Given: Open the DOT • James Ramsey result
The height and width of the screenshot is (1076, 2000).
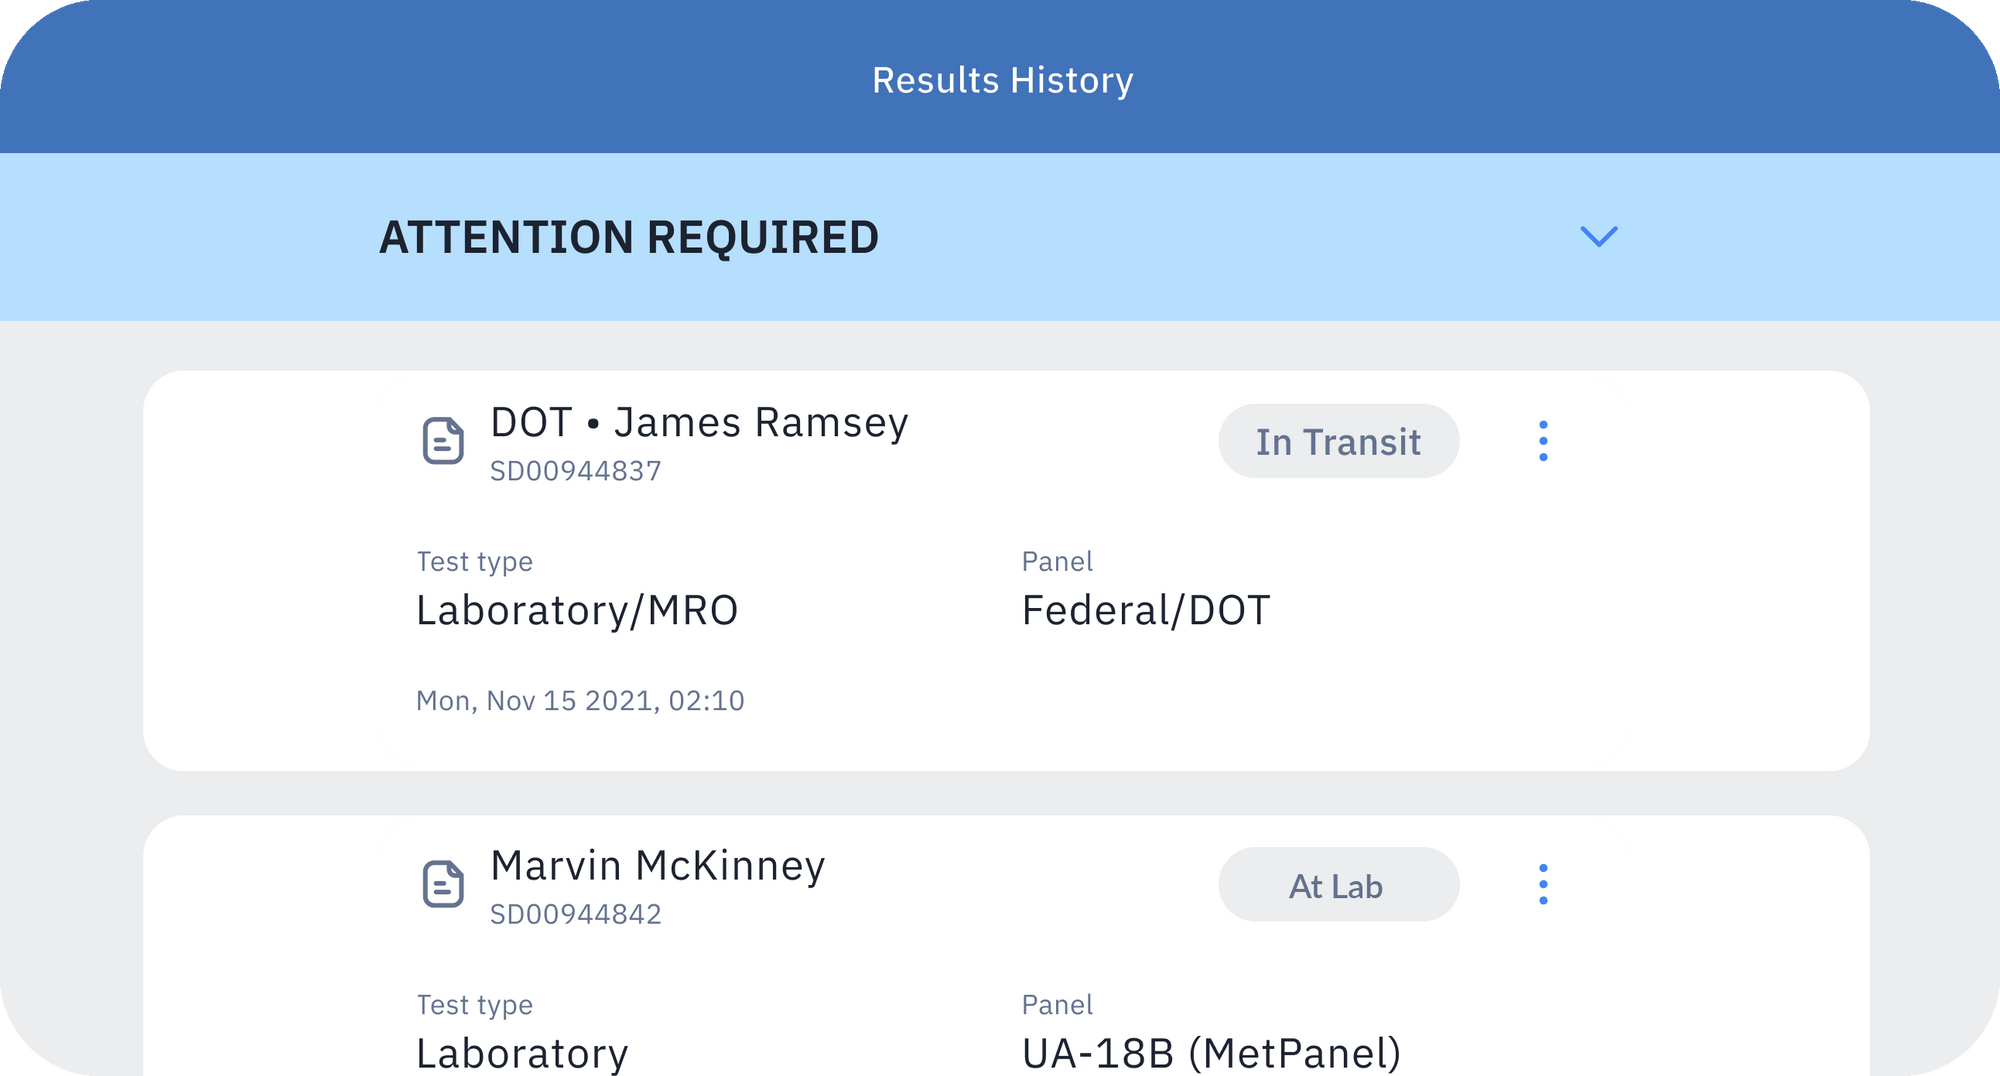Looking at the screenshot, I should tap(699, 423).
